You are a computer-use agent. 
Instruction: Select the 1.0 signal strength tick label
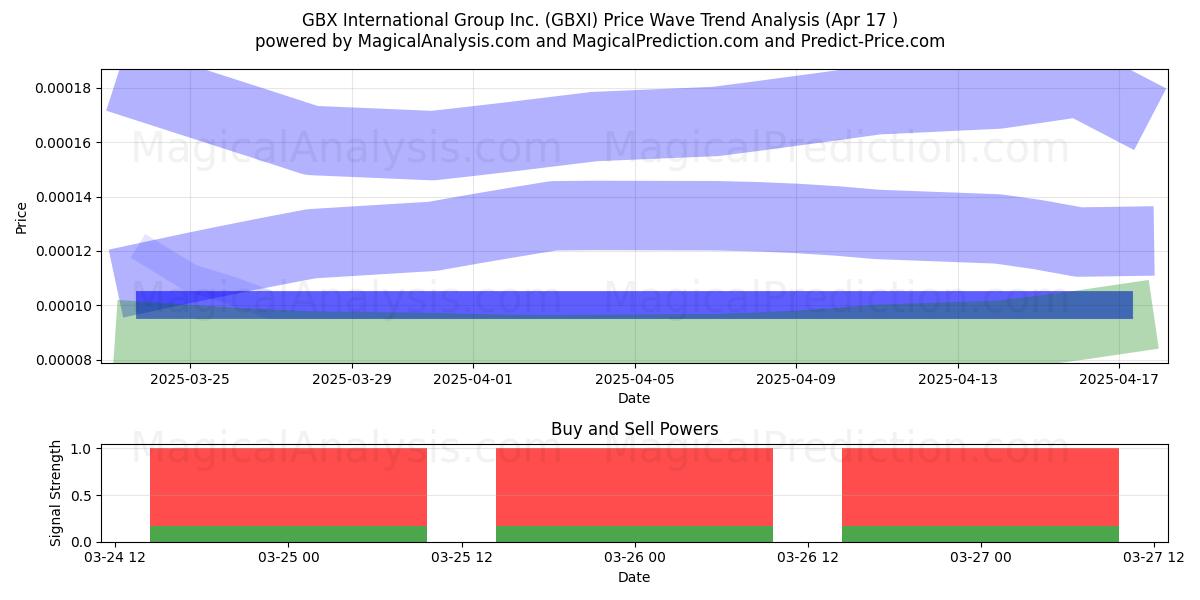coord(83,449)
